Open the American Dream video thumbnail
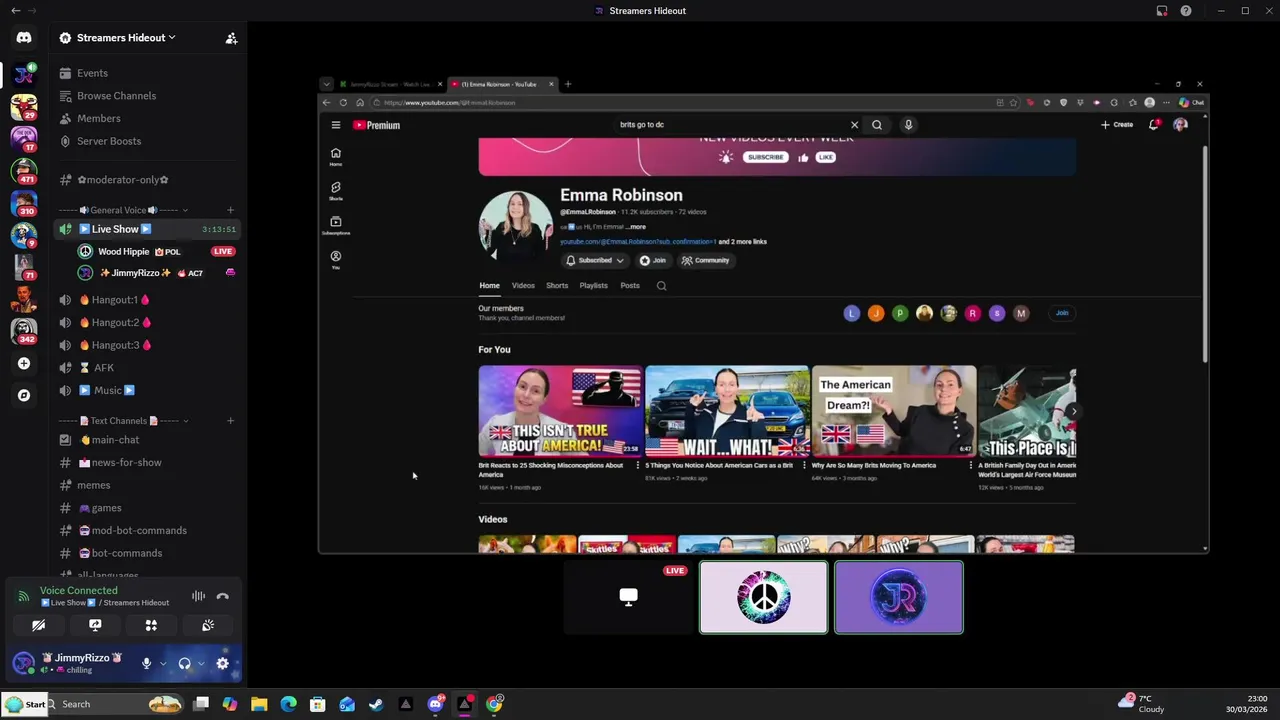 894,411
